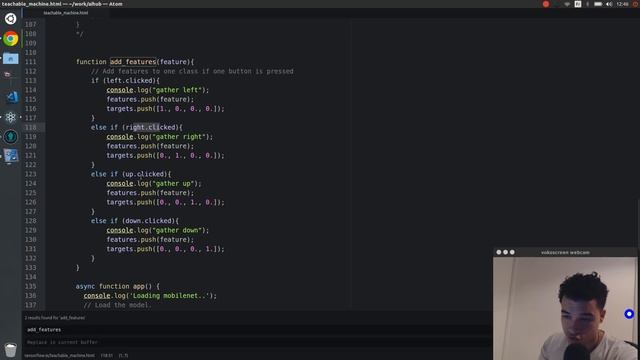640x360 pixels.
Task: Click the 'Loading mobilenet..' log line
Action: pos(150,296)
